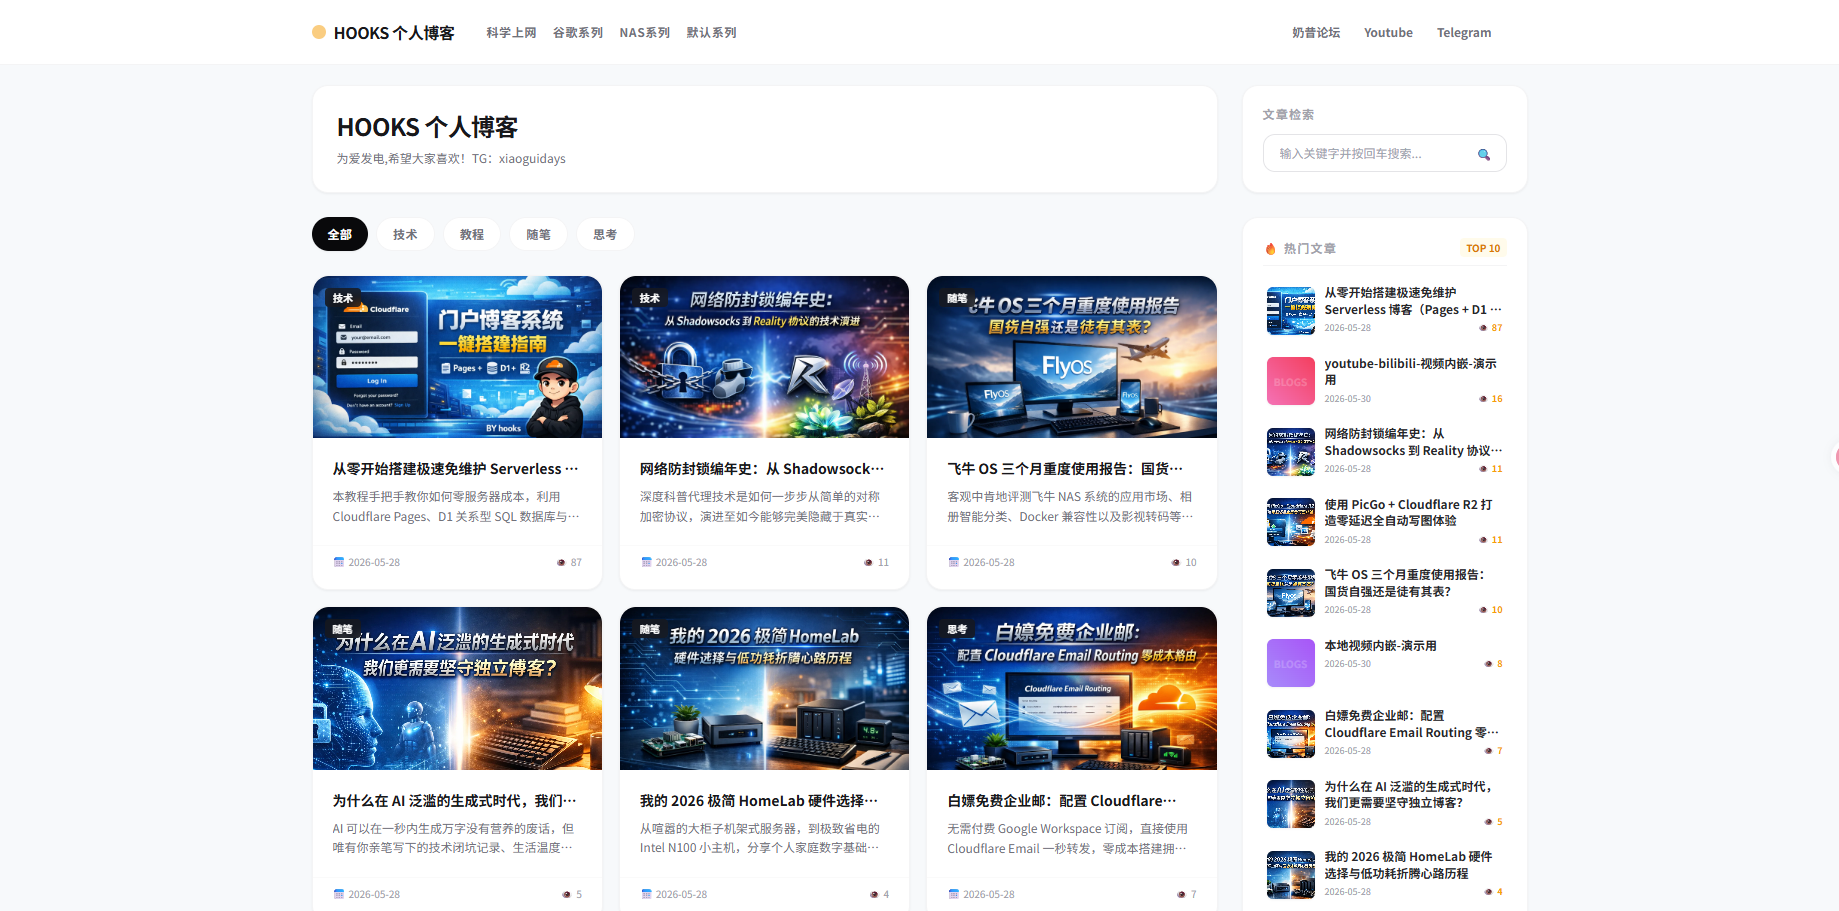Open sidebar article 本地视频内嵌-演示用
The height and width of the screenshot is (911, 1839).
[x=1380, y=646]
